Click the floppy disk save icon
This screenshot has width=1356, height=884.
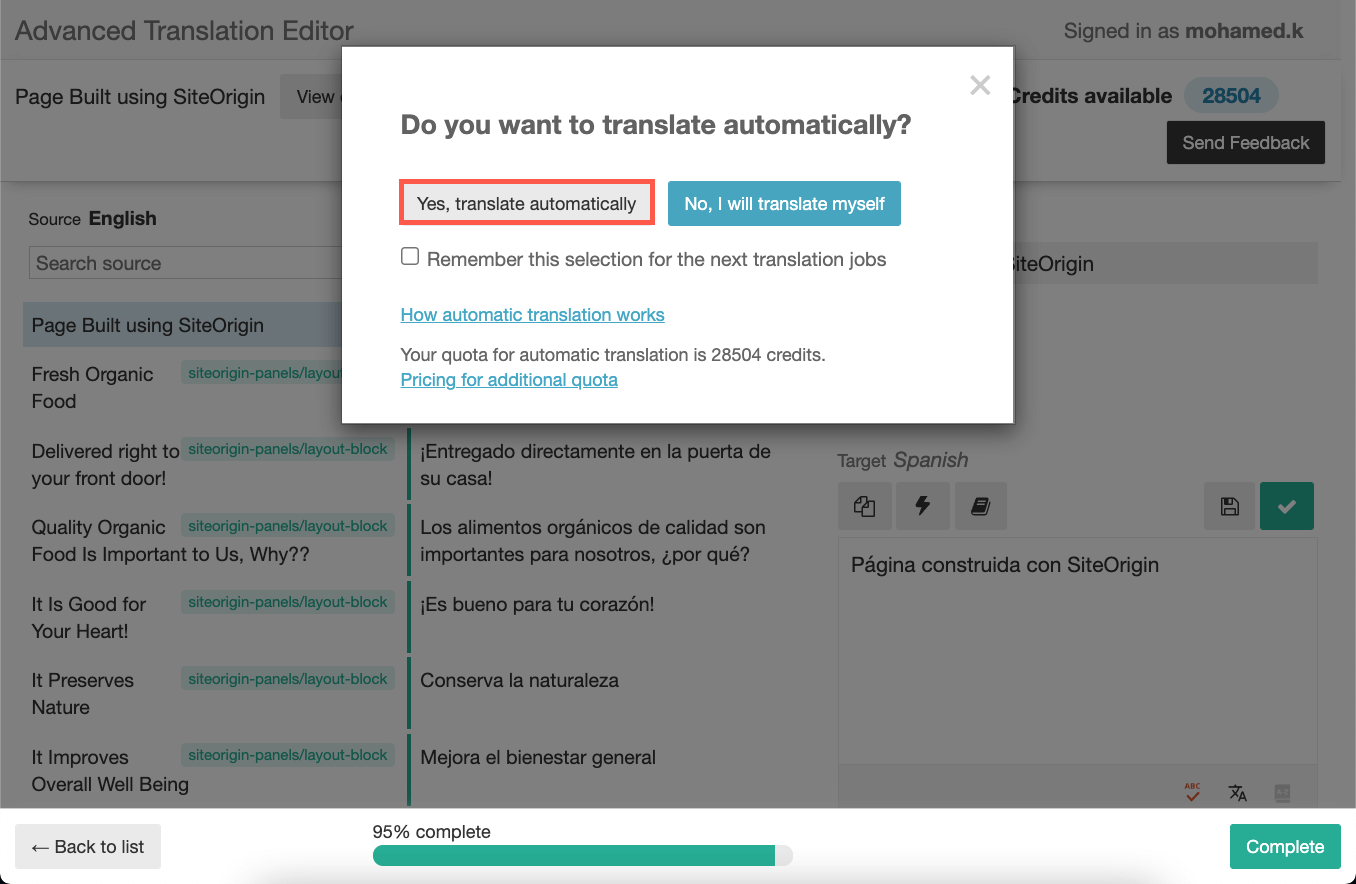point(1229,506)
